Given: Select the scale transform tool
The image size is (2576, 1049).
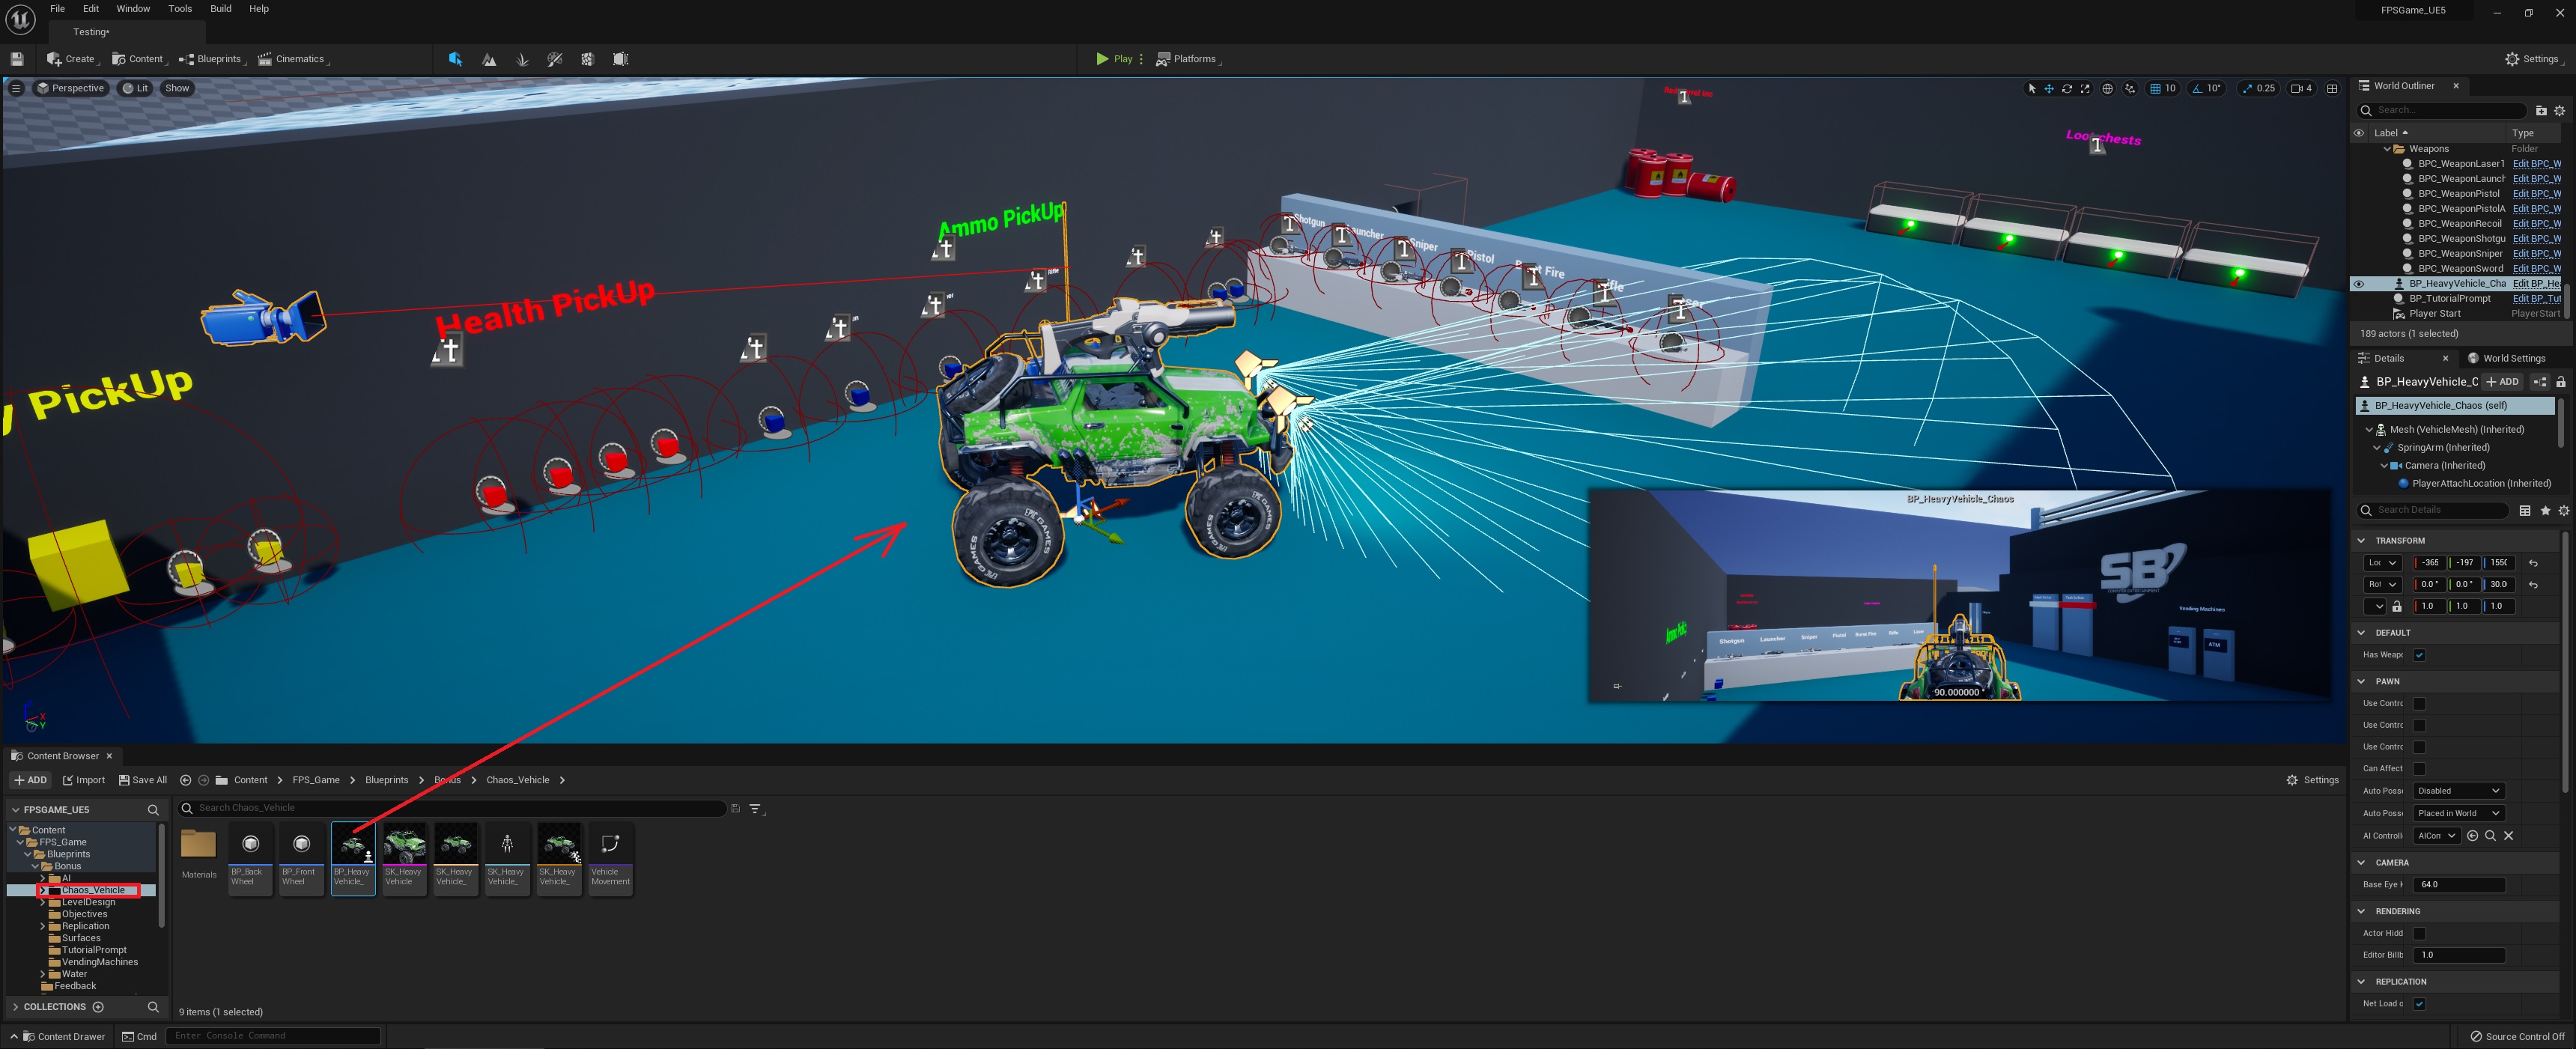Looking at the screenshot, I should (2085, 89).
